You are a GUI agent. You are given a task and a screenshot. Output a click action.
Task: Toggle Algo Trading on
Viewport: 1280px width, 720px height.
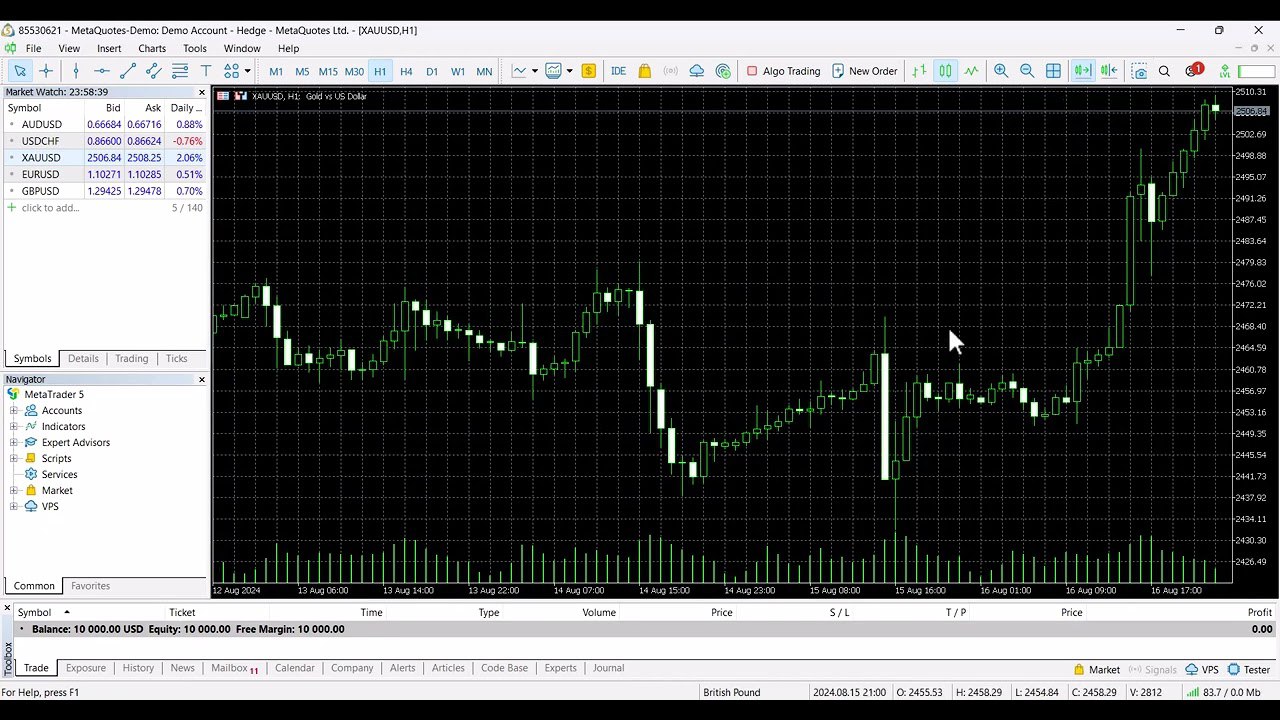[x=782, y=71]
